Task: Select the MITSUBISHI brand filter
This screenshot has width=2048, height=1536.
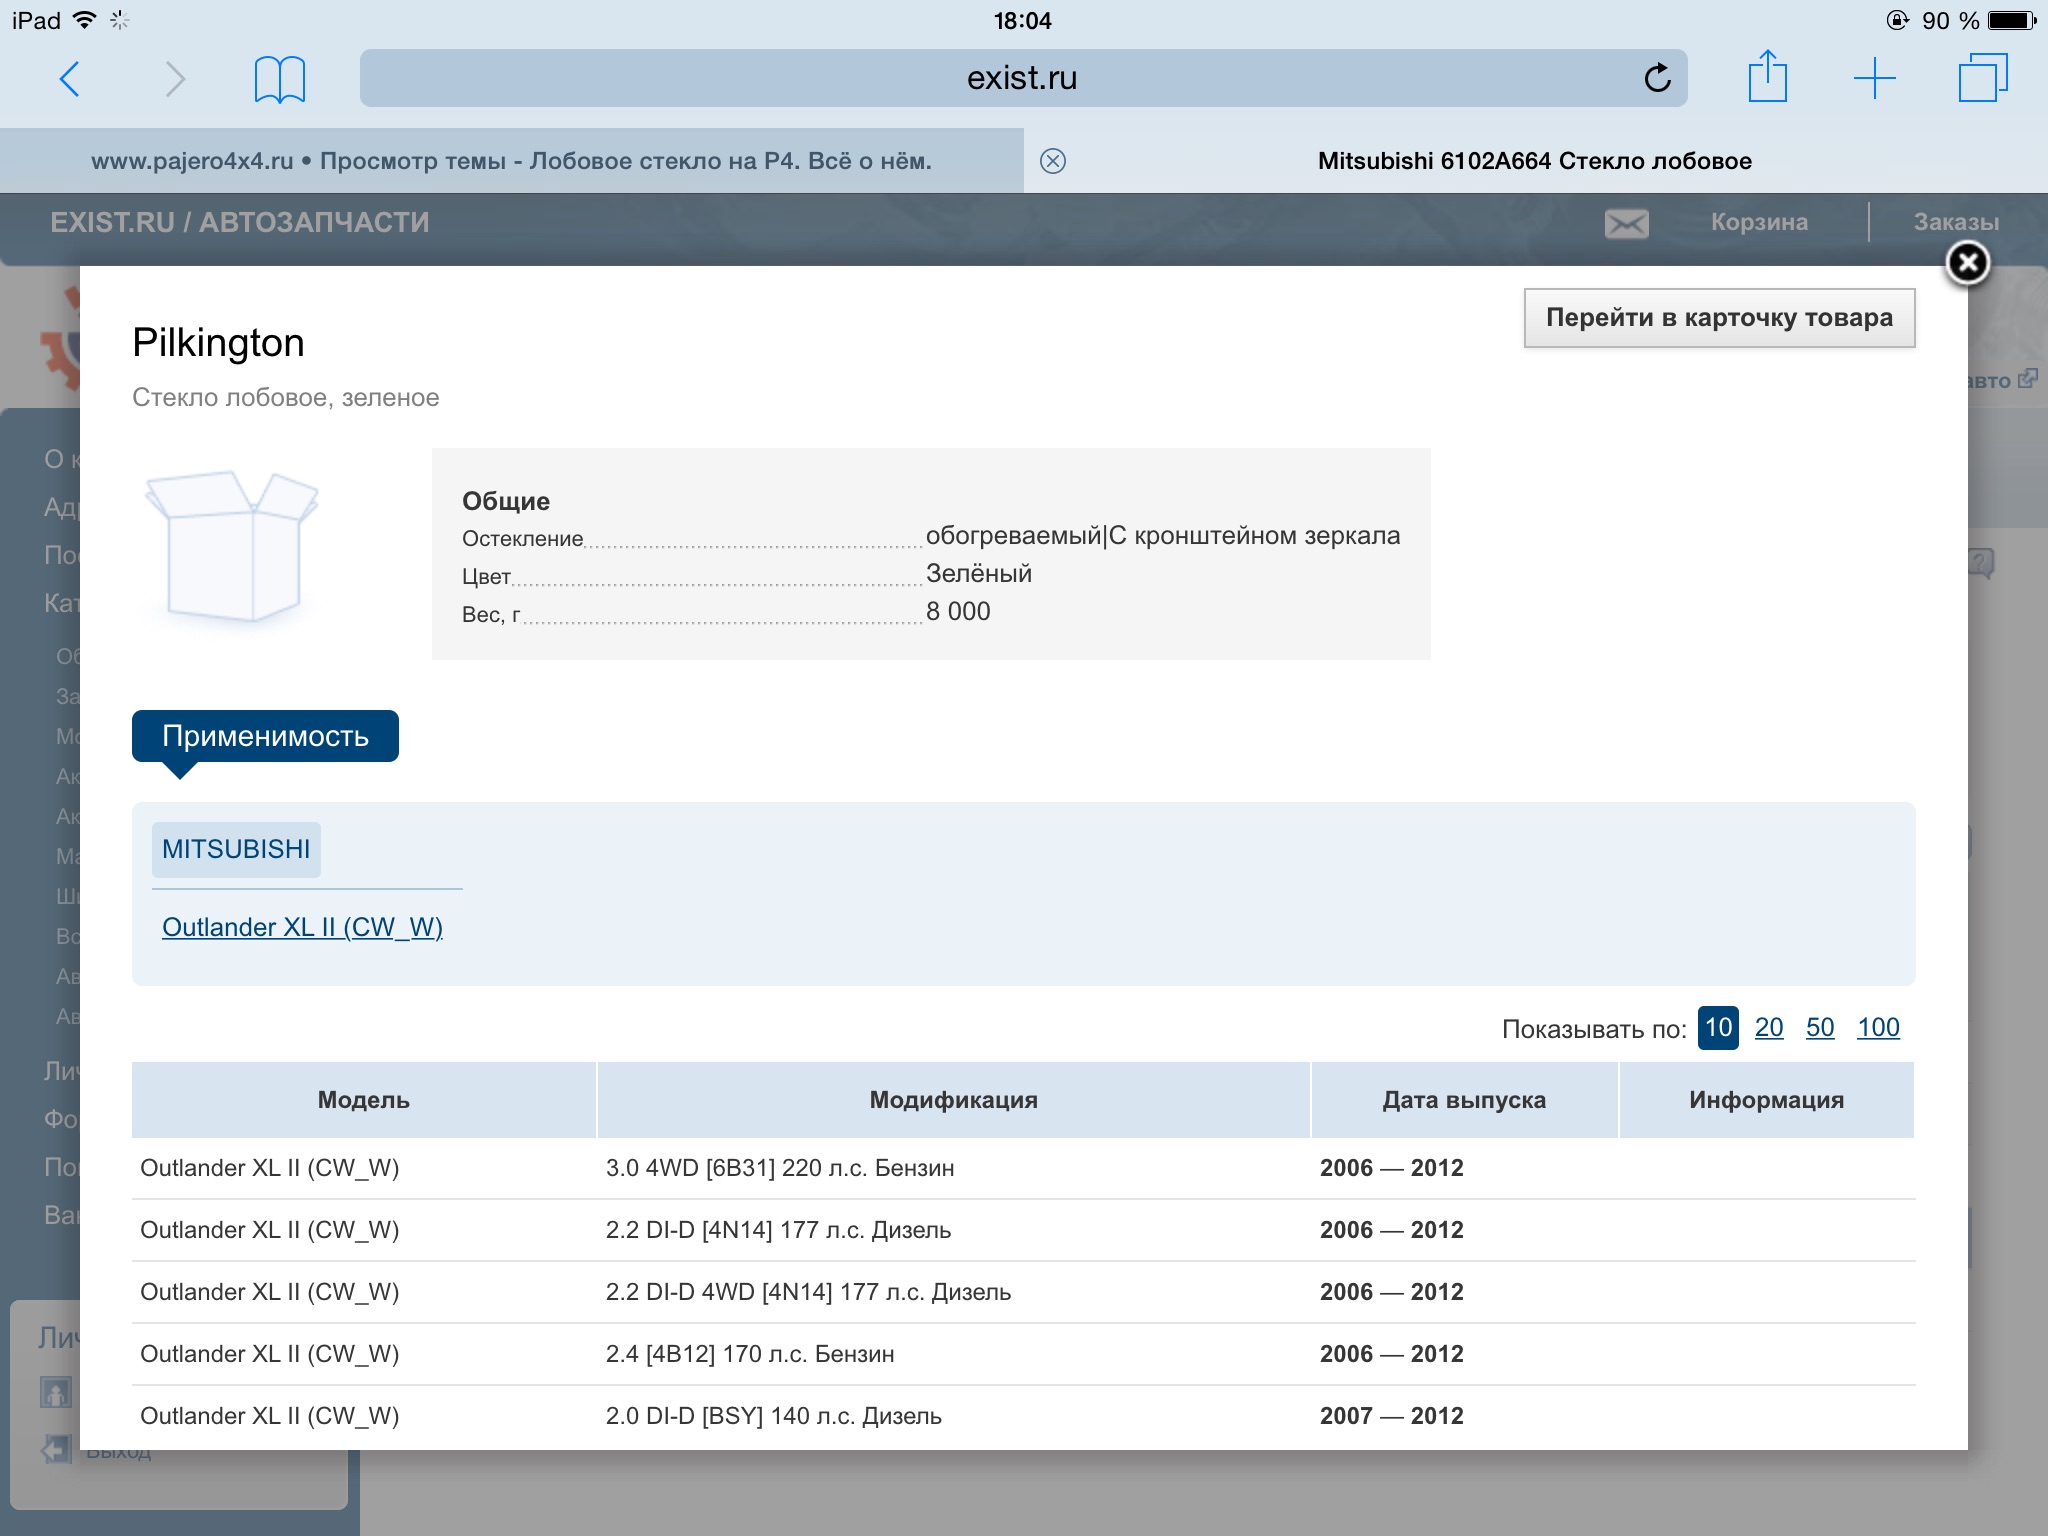Action: pos(236,849)
